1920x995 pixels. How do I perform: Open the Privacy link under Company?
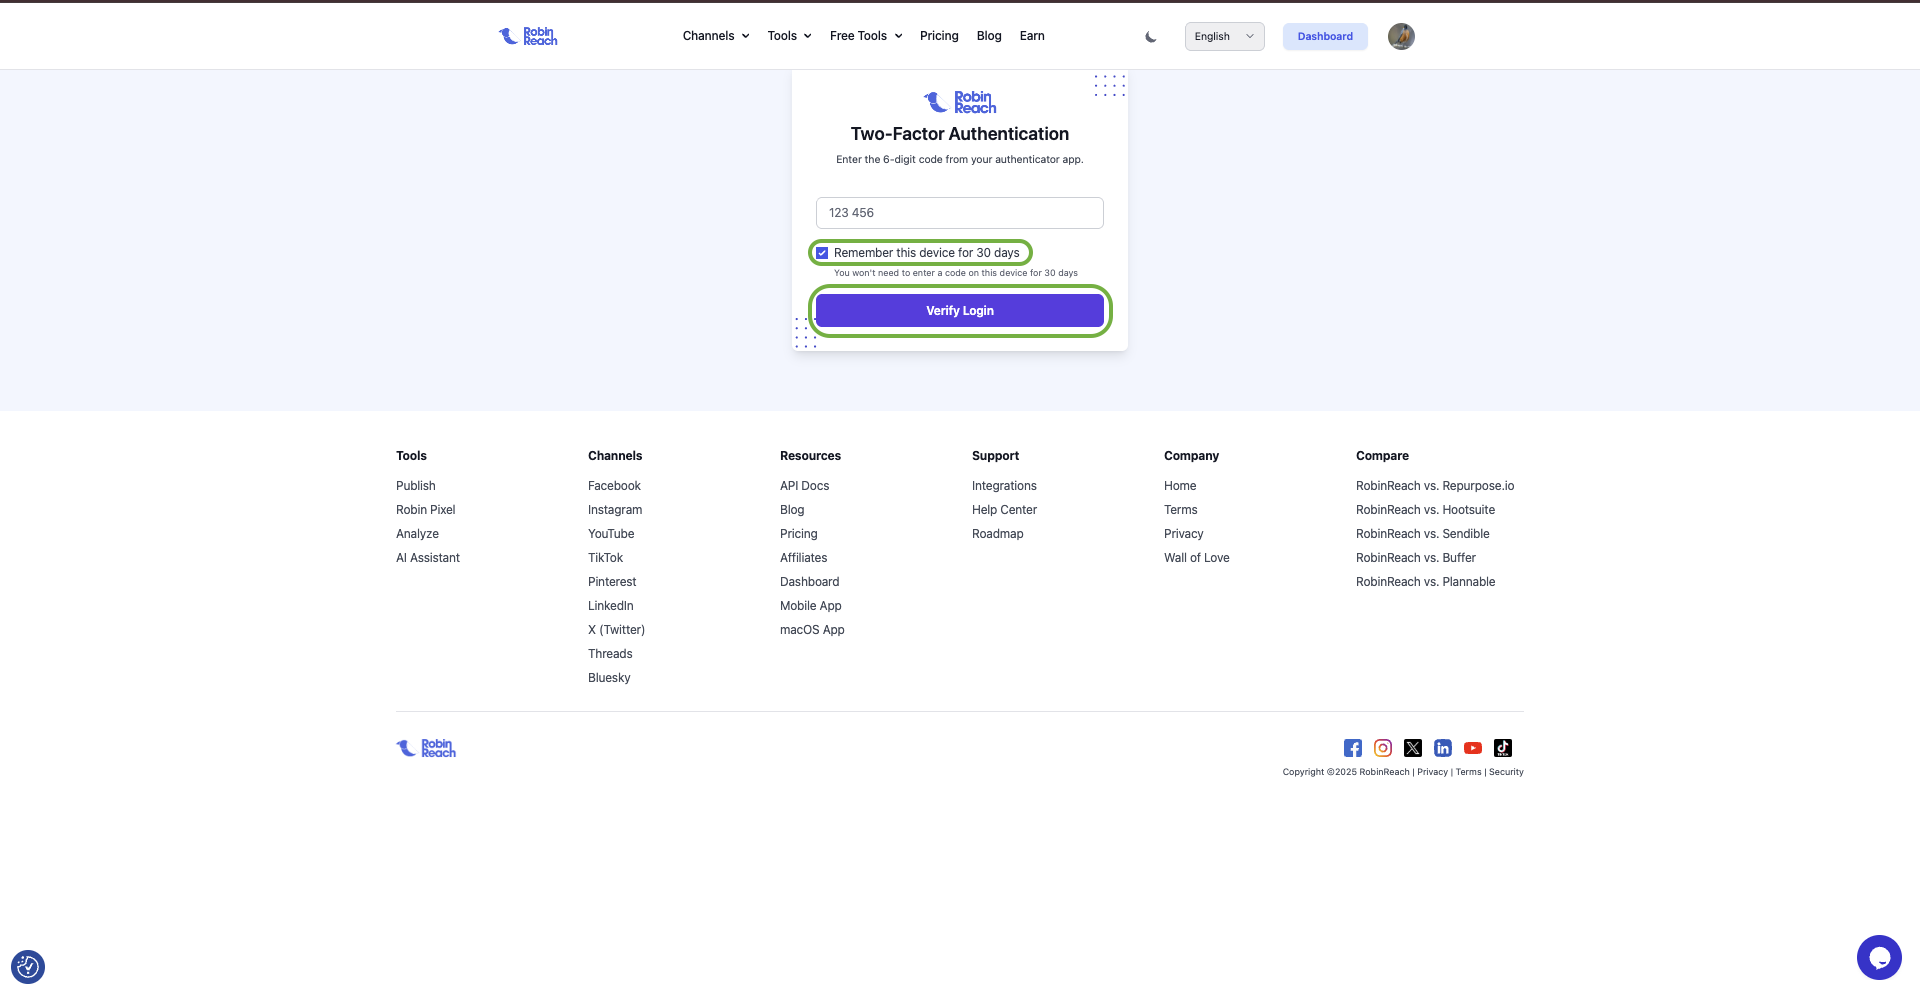tap(1184, 534)
